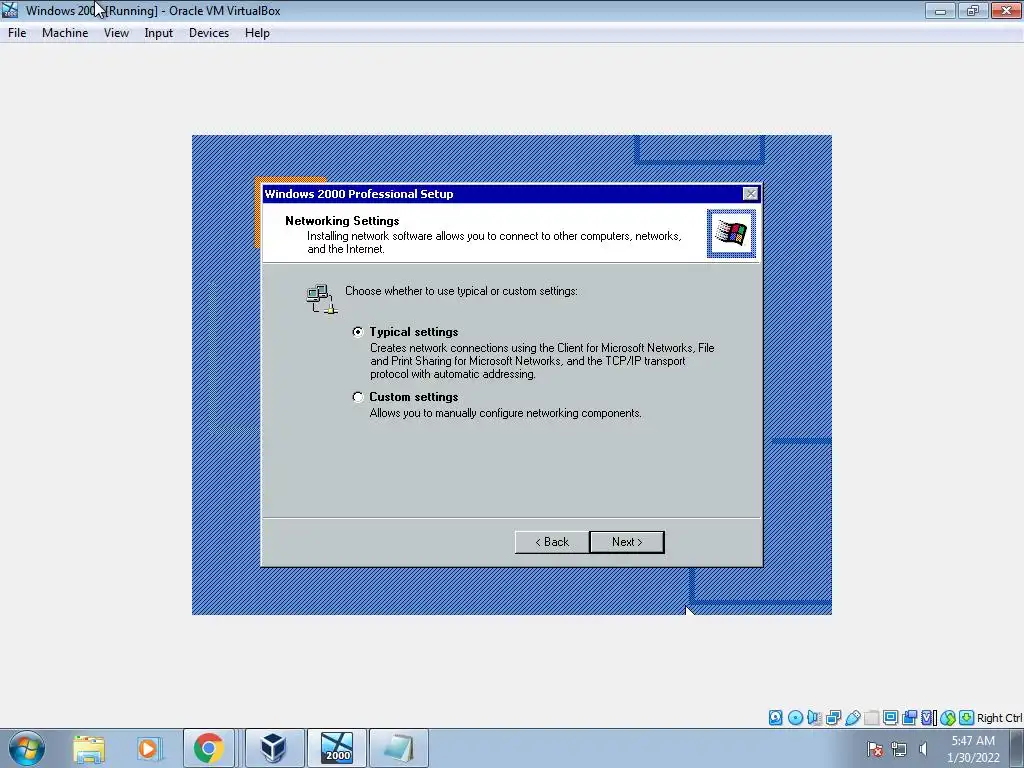Image resolution: width=1024 pixels, height=768 pixels.
Task: Click the Action Center flag tray icon
Action: click(875, 748)
